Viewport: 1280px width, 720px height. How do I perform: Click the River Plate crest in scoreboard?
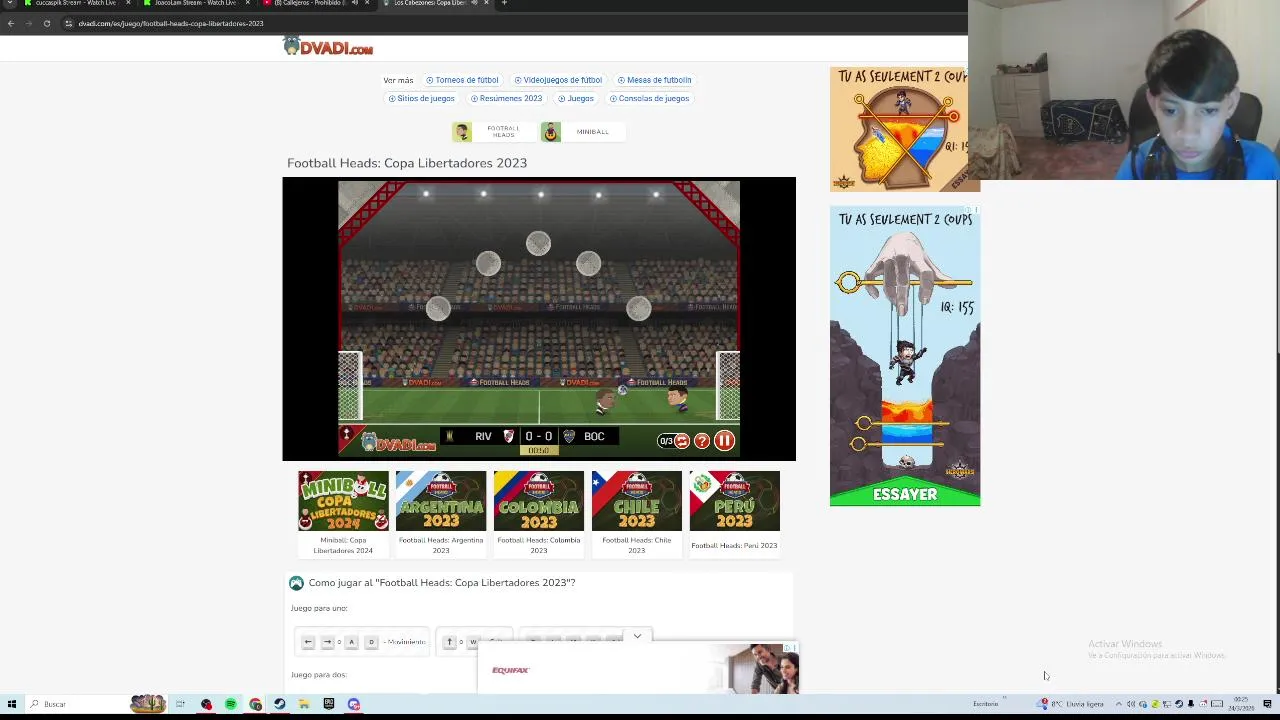pyautogui.click(x=508, y=436)
